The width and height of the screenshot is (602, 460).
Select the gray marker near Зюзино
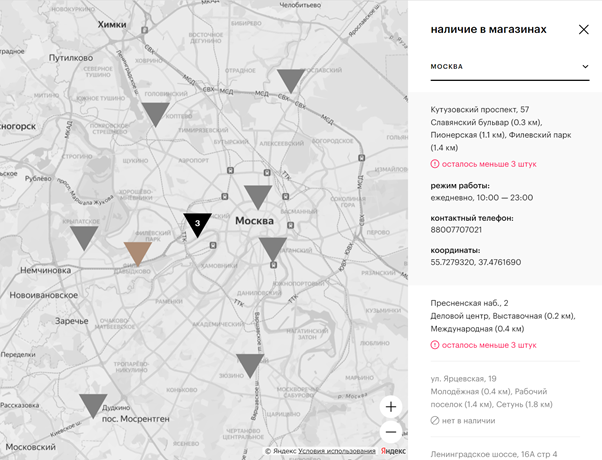tap(250, 364)
